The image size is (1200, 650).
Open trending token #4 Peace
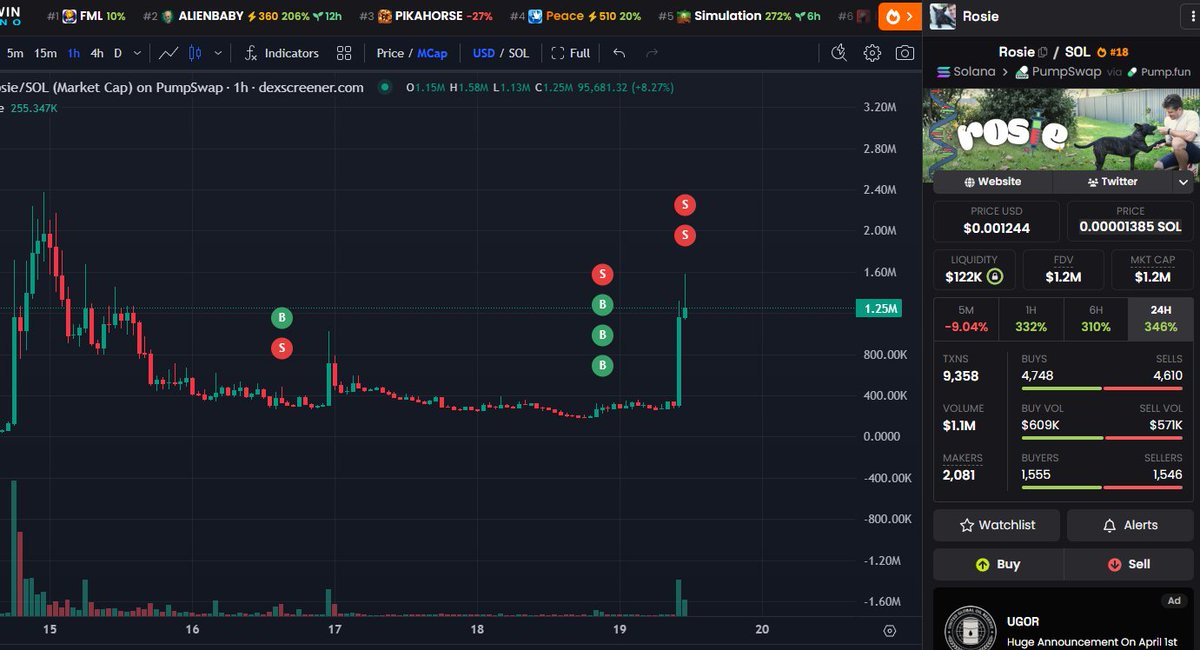[x=575, y=16]
